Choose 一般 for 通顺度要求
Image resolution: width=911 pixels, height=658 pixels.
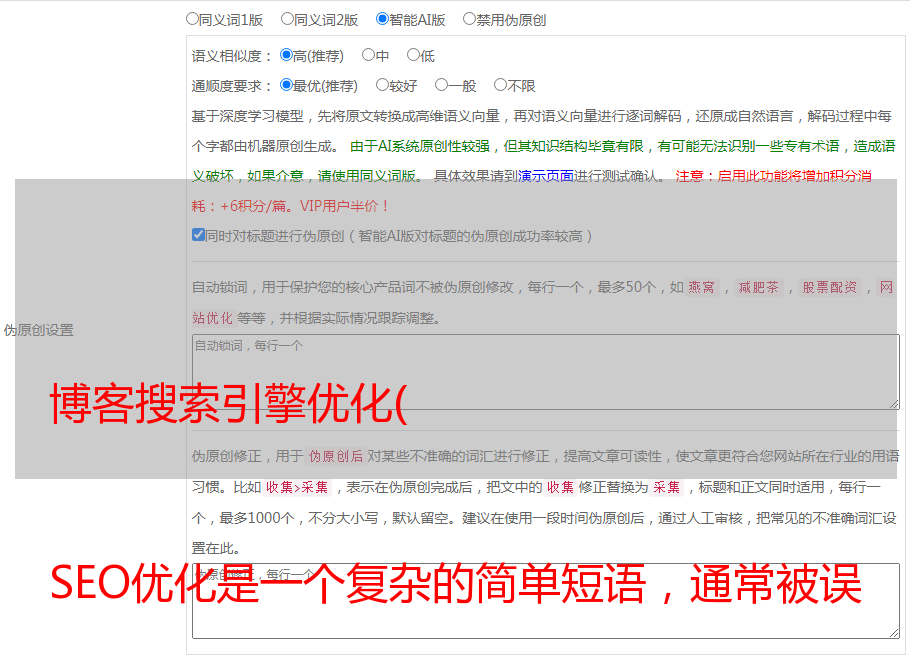coord(441,85)
